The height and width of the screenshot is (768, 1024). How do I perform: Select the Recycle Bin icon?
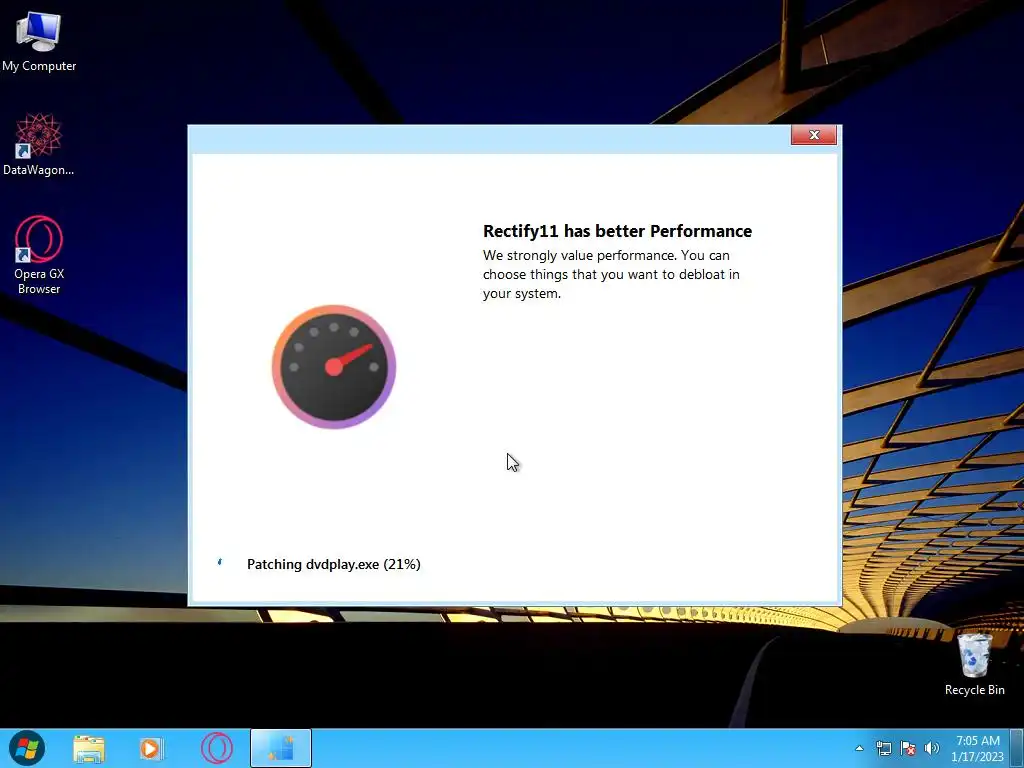[974, 664]
